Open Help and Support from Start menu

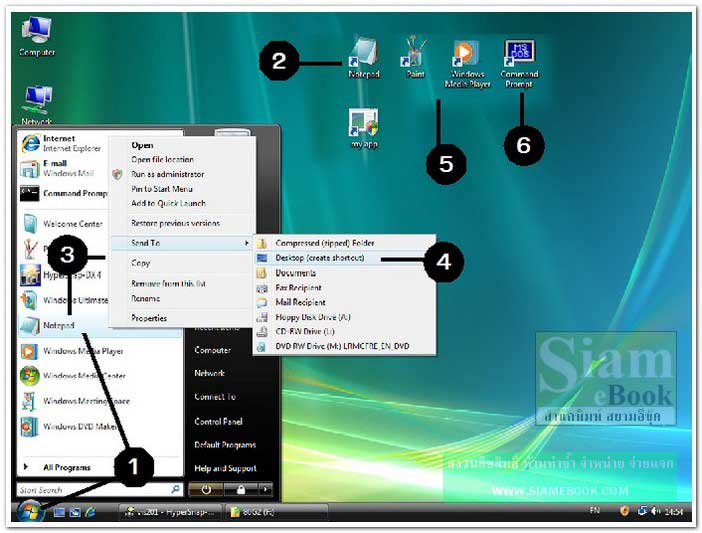point(225,468)
